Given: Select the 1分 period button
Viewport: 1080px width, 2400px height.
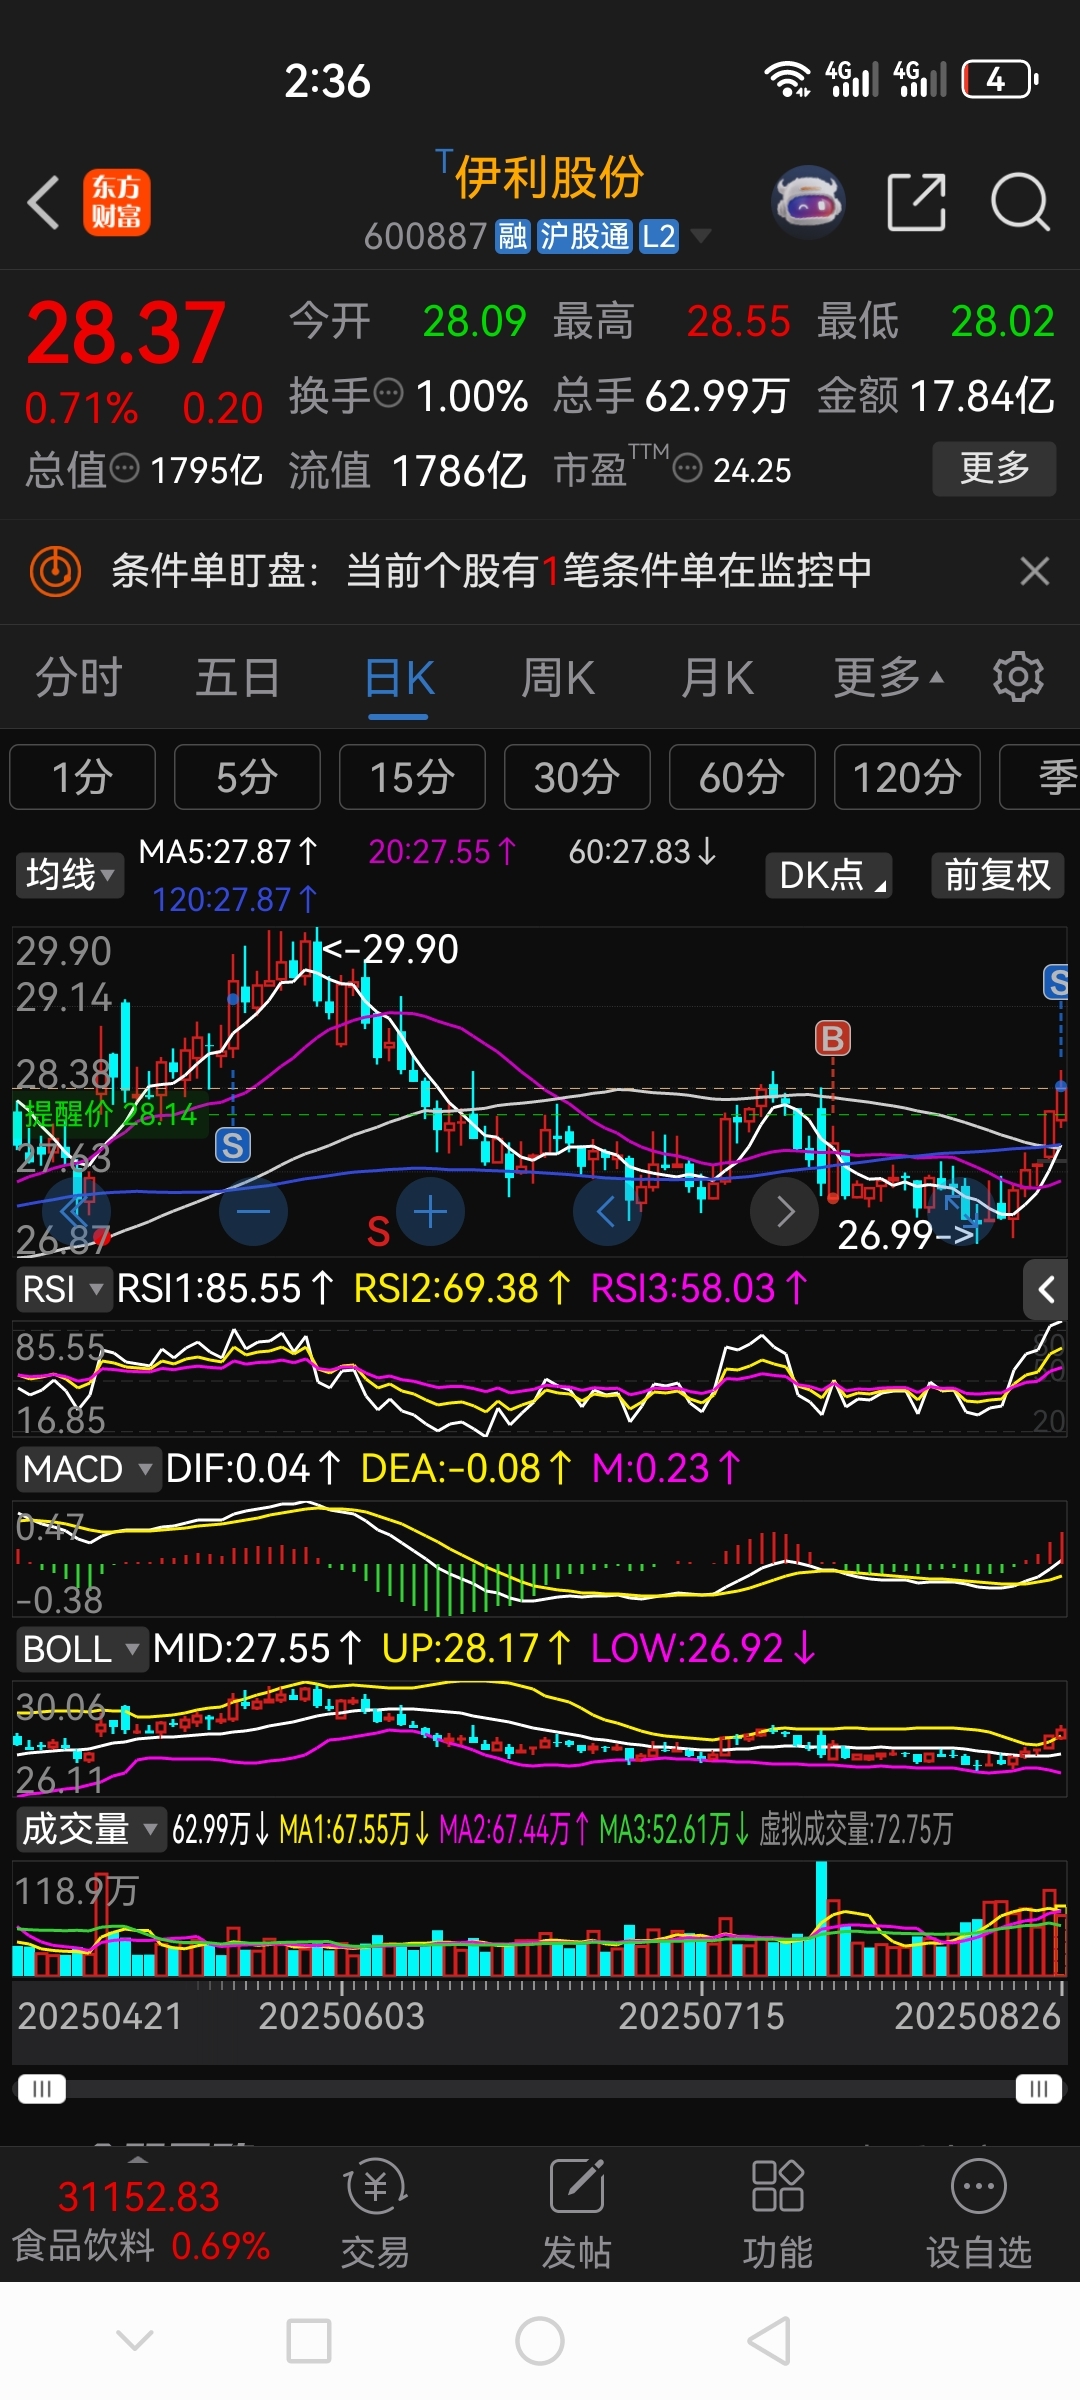Looking at the screenshot, I should pos(82,777).
